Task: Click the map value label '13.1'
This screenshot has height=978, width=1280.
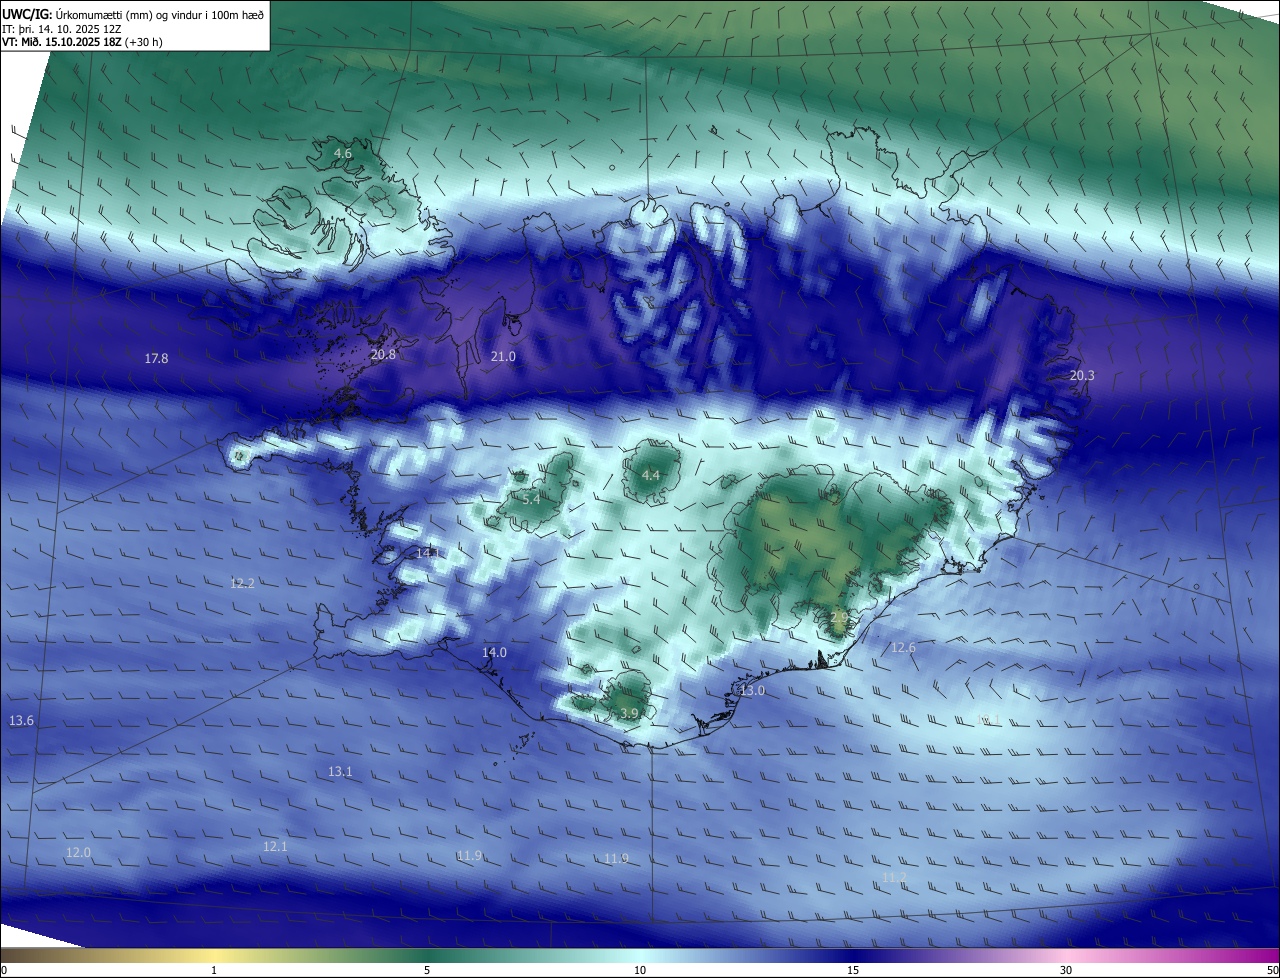Action: 340,771
